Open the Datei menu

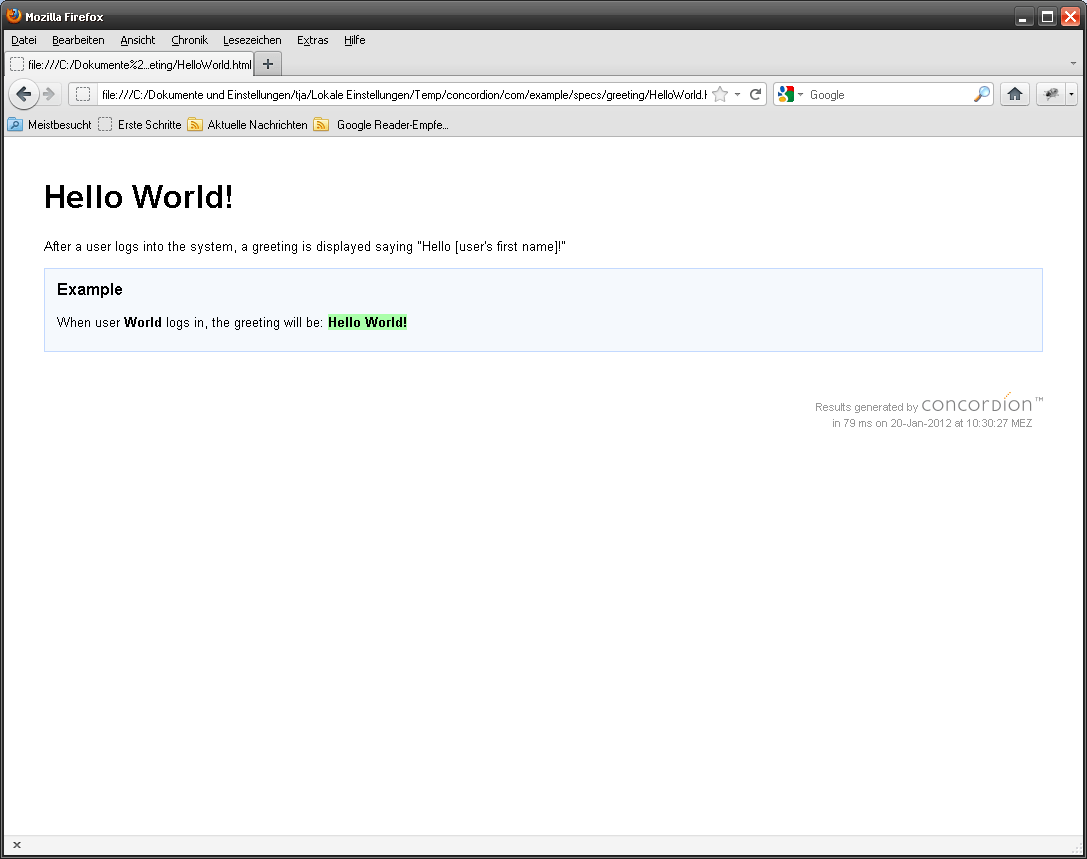(x=24, y=40)
